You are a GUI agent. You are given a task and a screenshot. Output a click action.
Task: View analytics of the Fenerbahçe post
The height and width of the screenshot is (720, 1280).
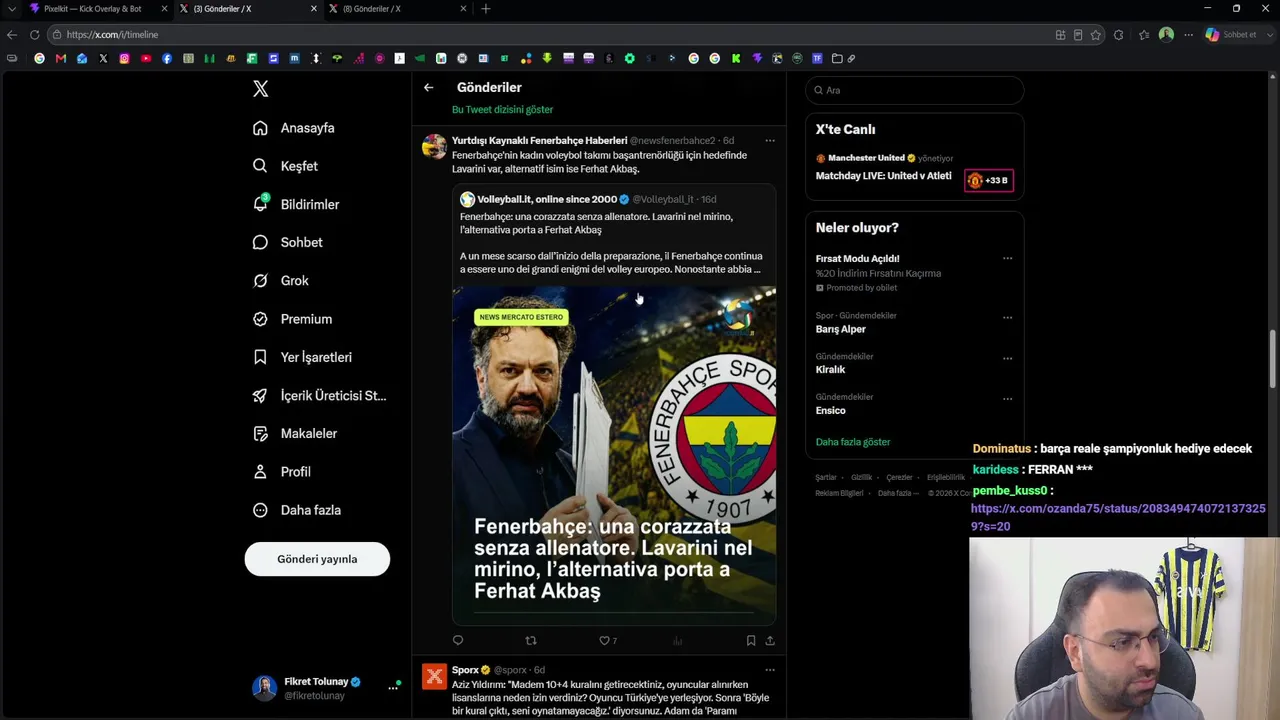click(677, 641)
